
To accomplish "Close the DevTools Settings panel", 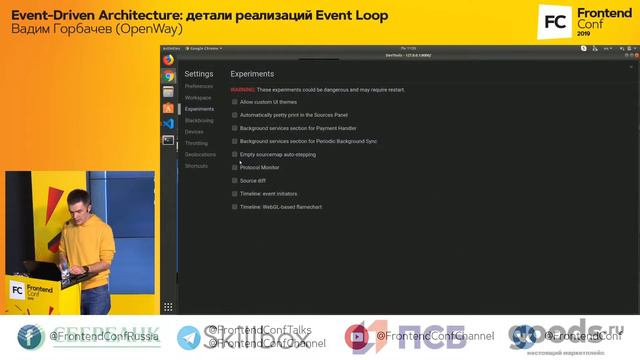I will click(631, 67).
